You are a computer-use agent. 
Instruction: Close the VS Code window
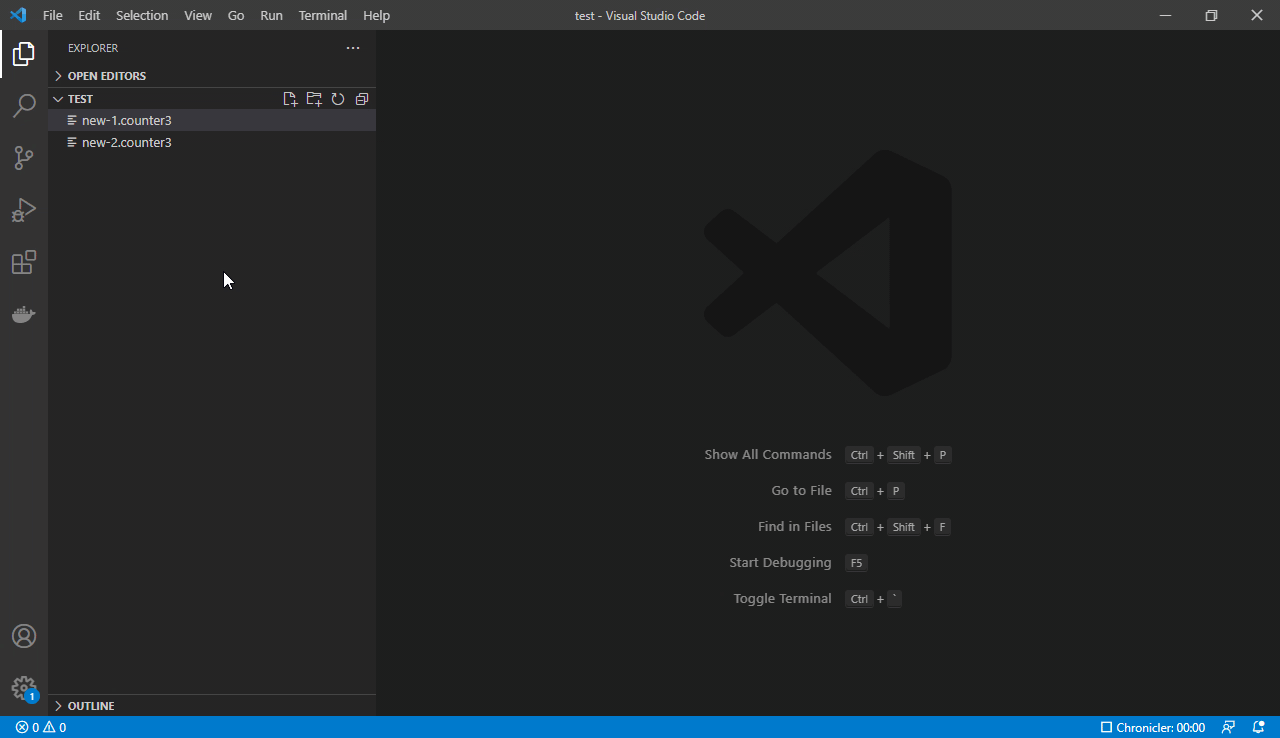pos(1257,15)
